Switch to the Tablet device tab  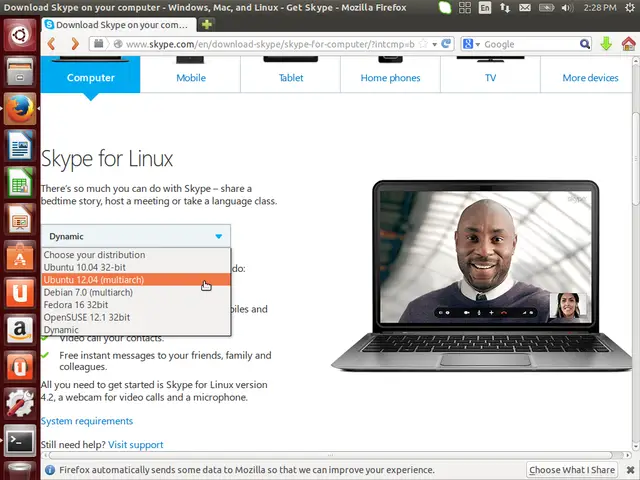[x=291, y=75]
